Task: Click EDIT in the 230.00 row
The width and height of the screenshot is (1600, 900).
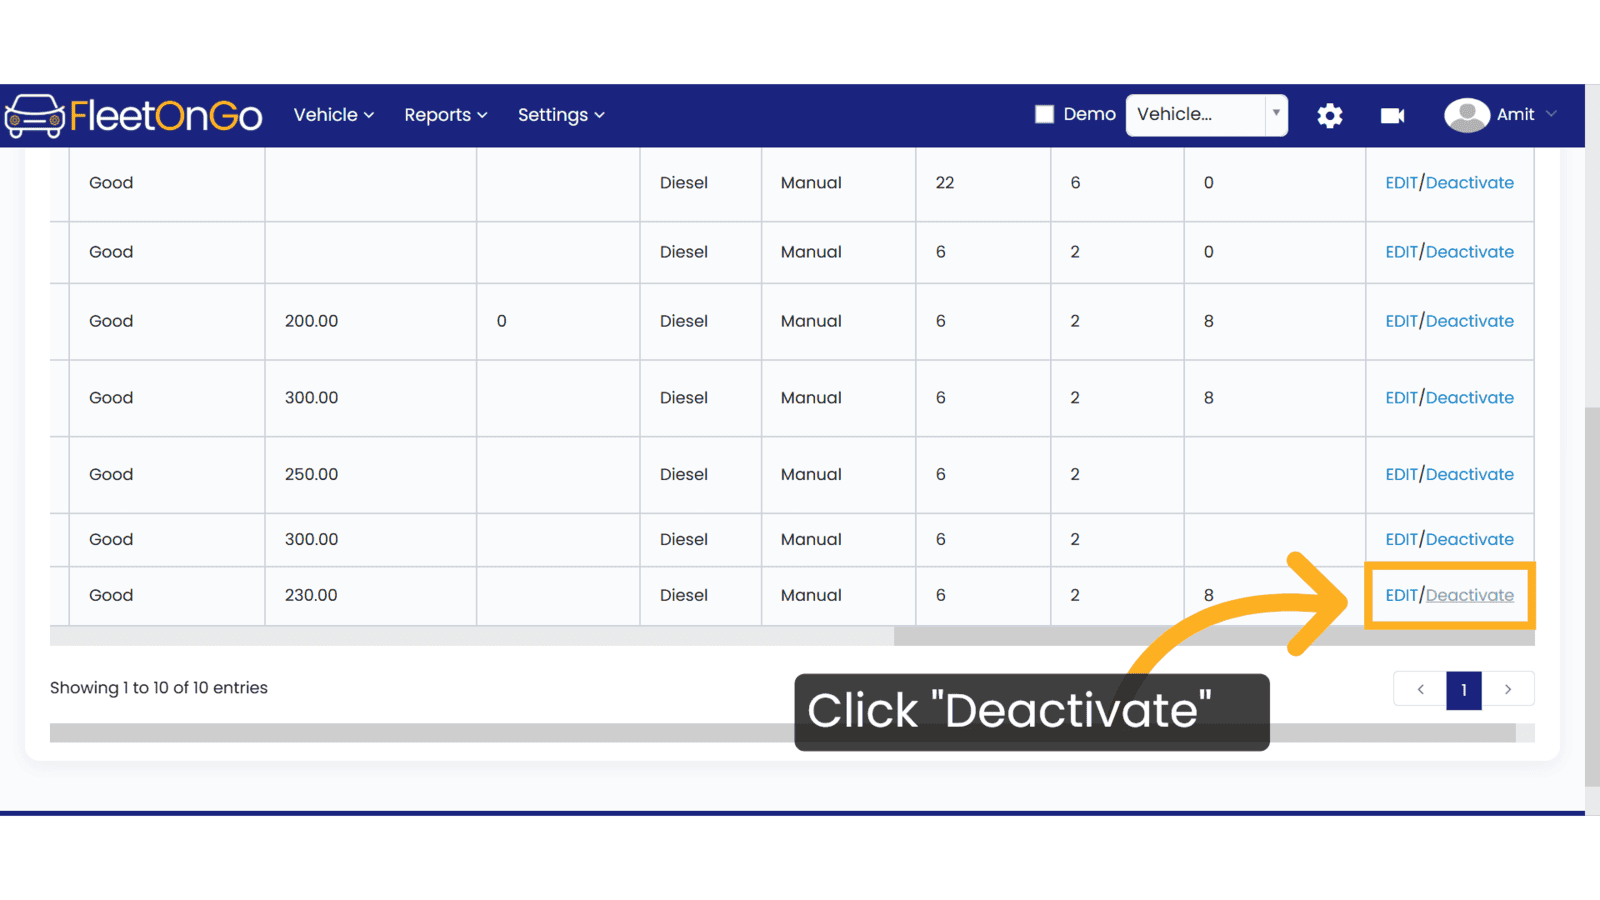Action: (1401, 595)
